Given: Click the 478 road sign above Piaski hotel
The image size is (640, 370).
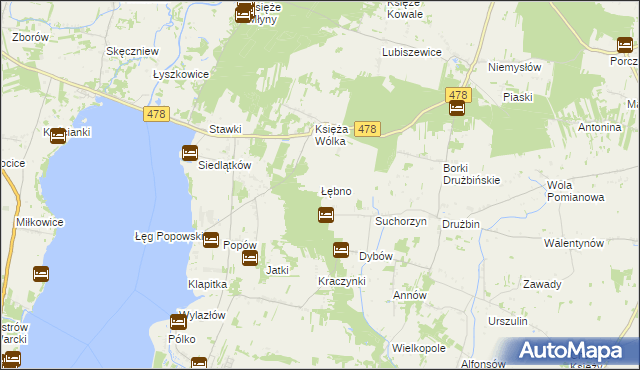Looking at the screenshot, I should pos(458,95).
